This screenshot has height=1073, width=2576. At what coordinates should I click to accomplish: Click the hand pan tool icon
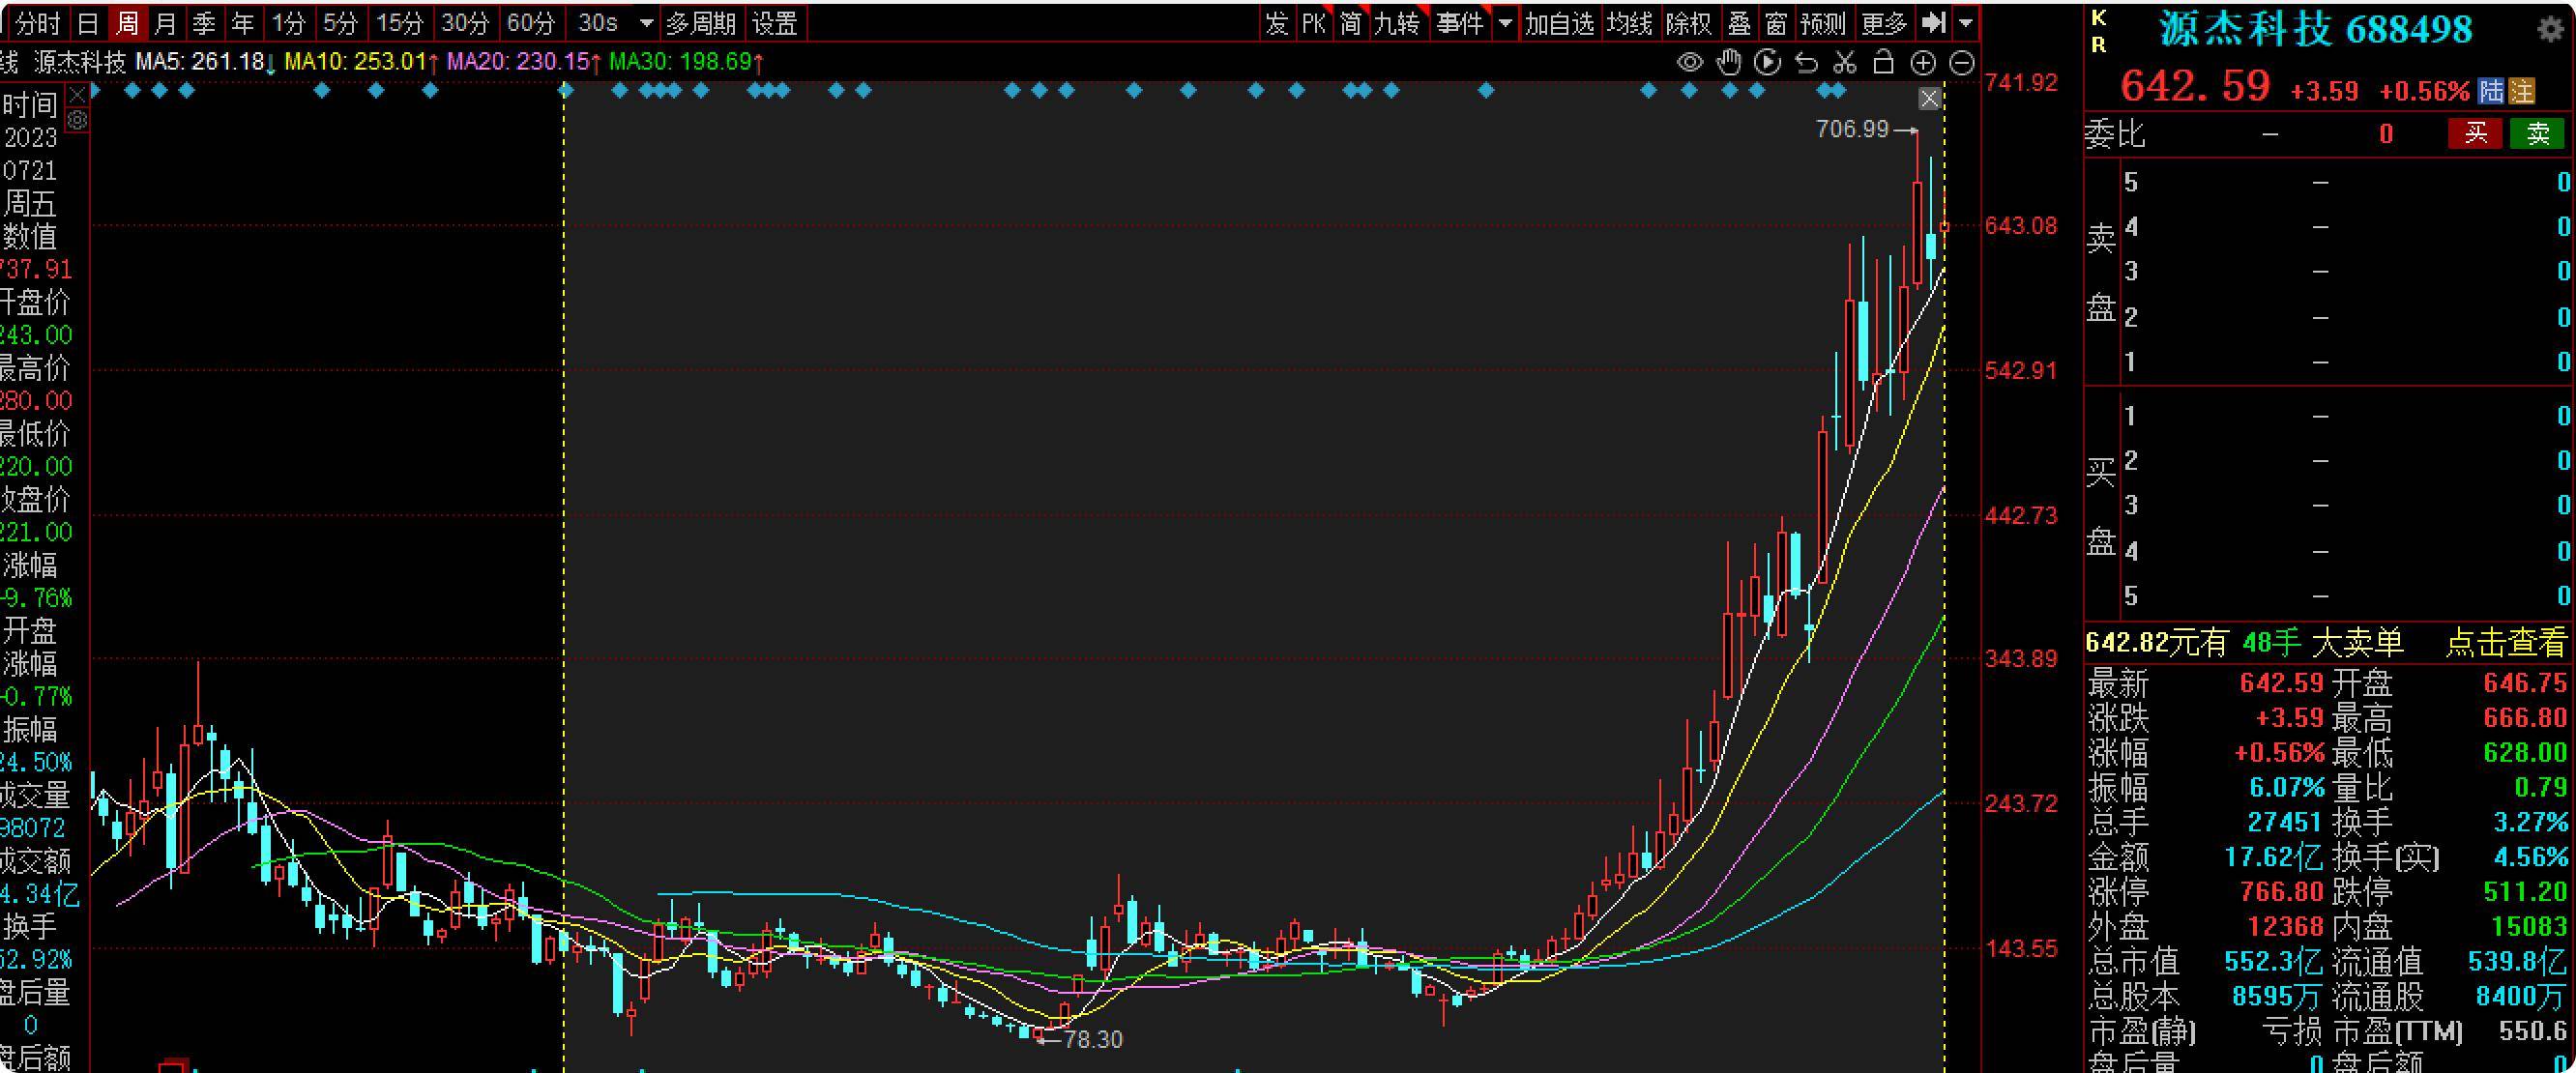pyautogui.click(x=1728, y=63)
